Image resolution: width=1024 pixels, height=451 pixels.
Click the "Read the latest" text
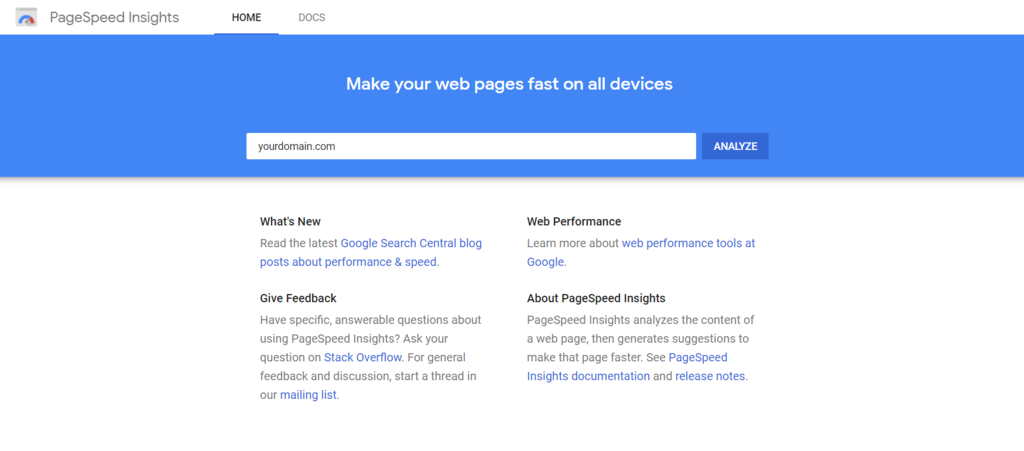(299, 242)
